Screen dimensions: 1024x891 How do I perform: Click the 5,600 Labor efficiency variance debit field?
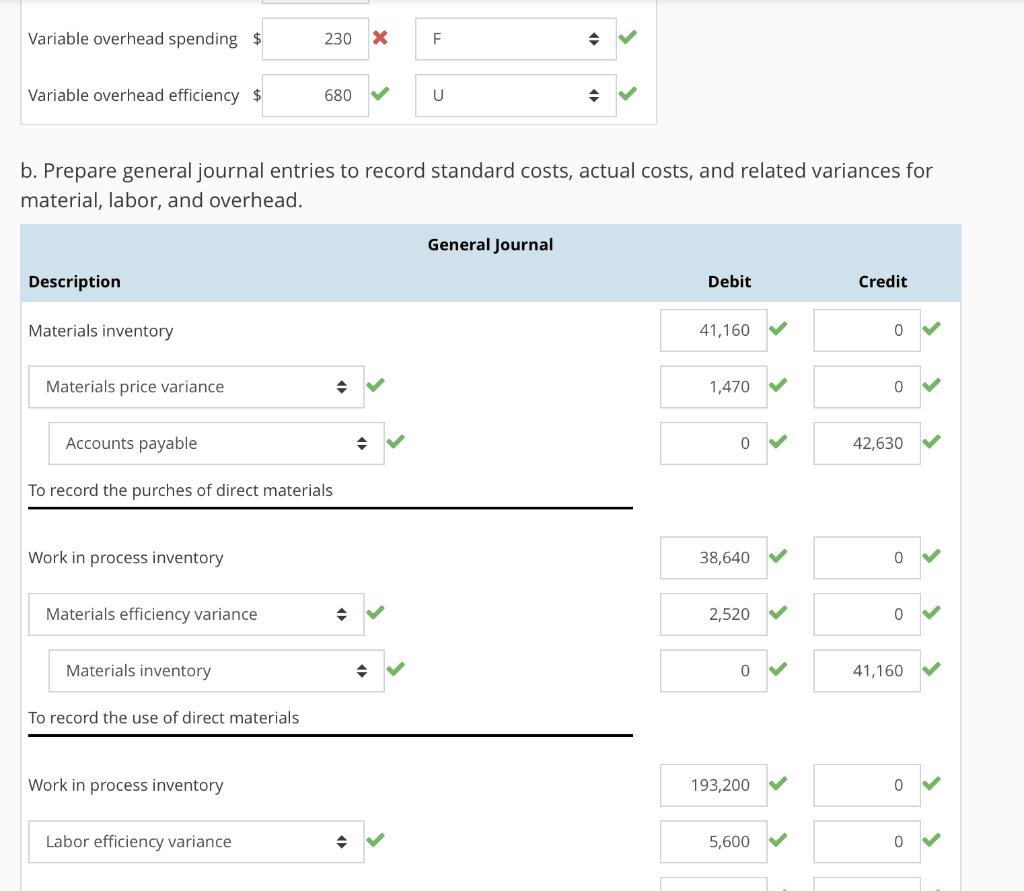[713, 841]
